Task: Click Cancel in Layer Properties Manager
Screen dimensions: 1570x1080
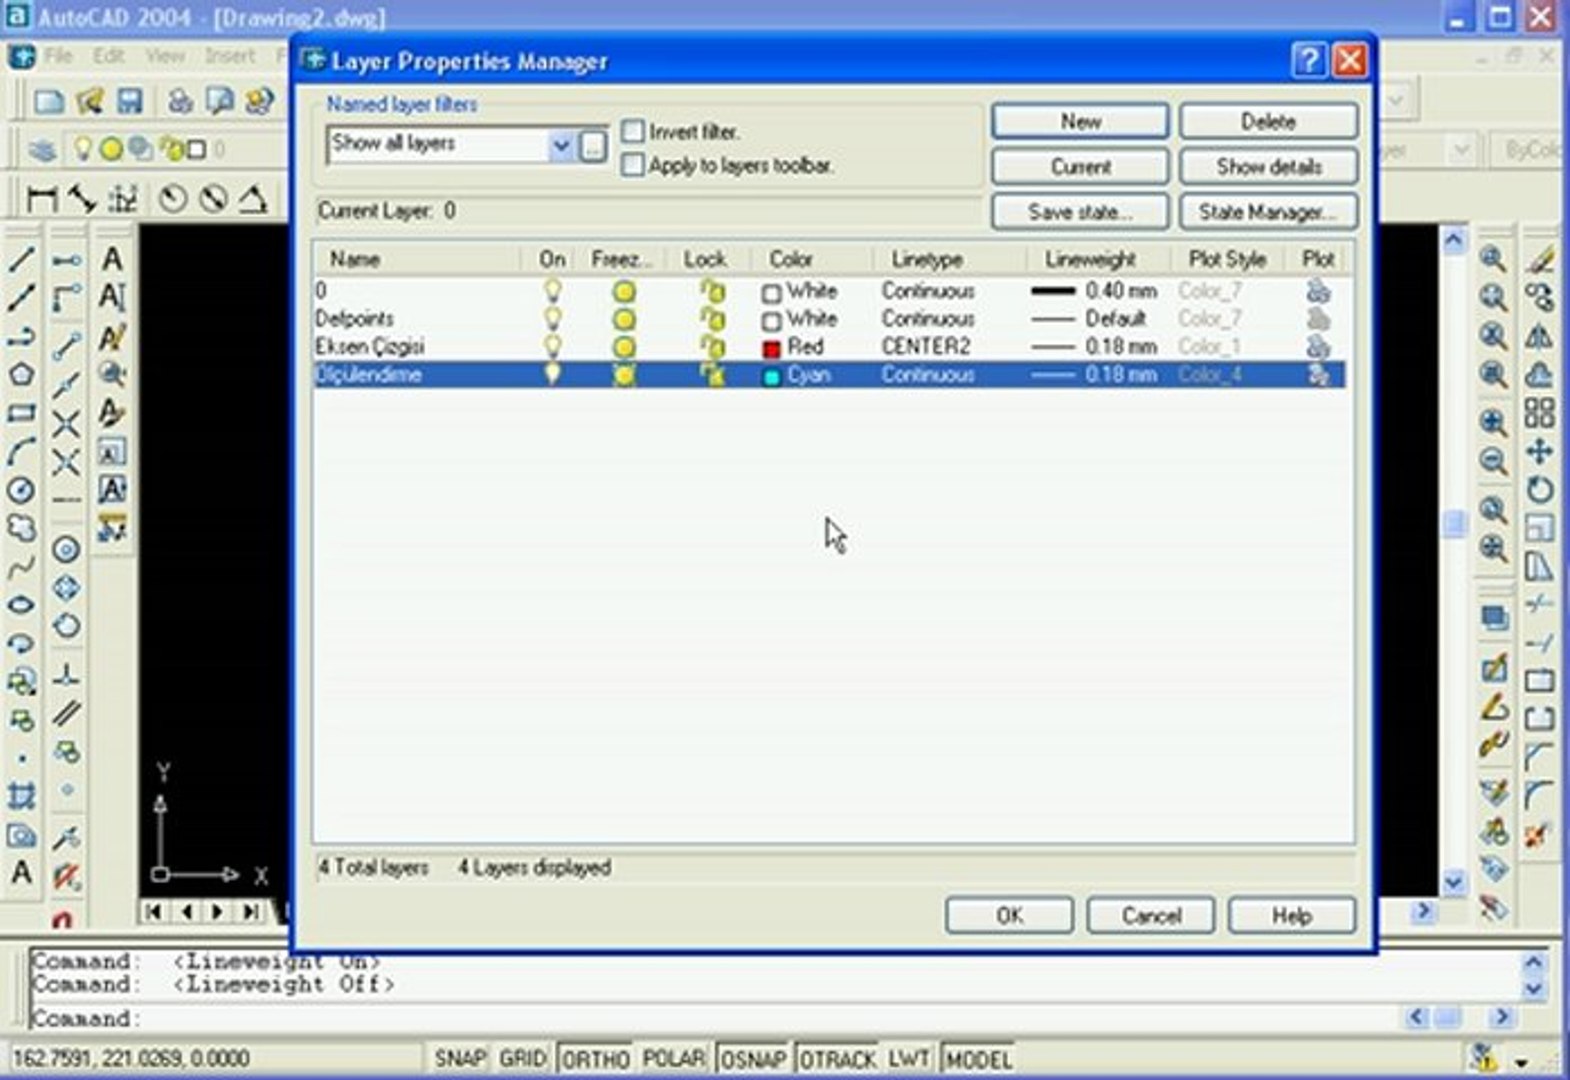Action: pos(1151,915)
